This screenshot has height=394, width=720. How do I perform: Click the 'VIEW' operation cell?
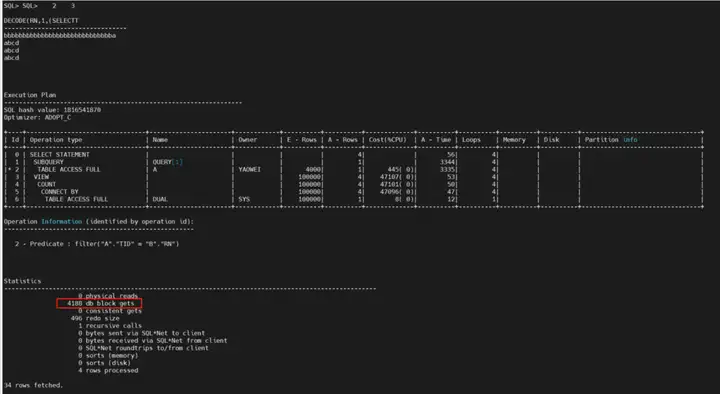41,177
